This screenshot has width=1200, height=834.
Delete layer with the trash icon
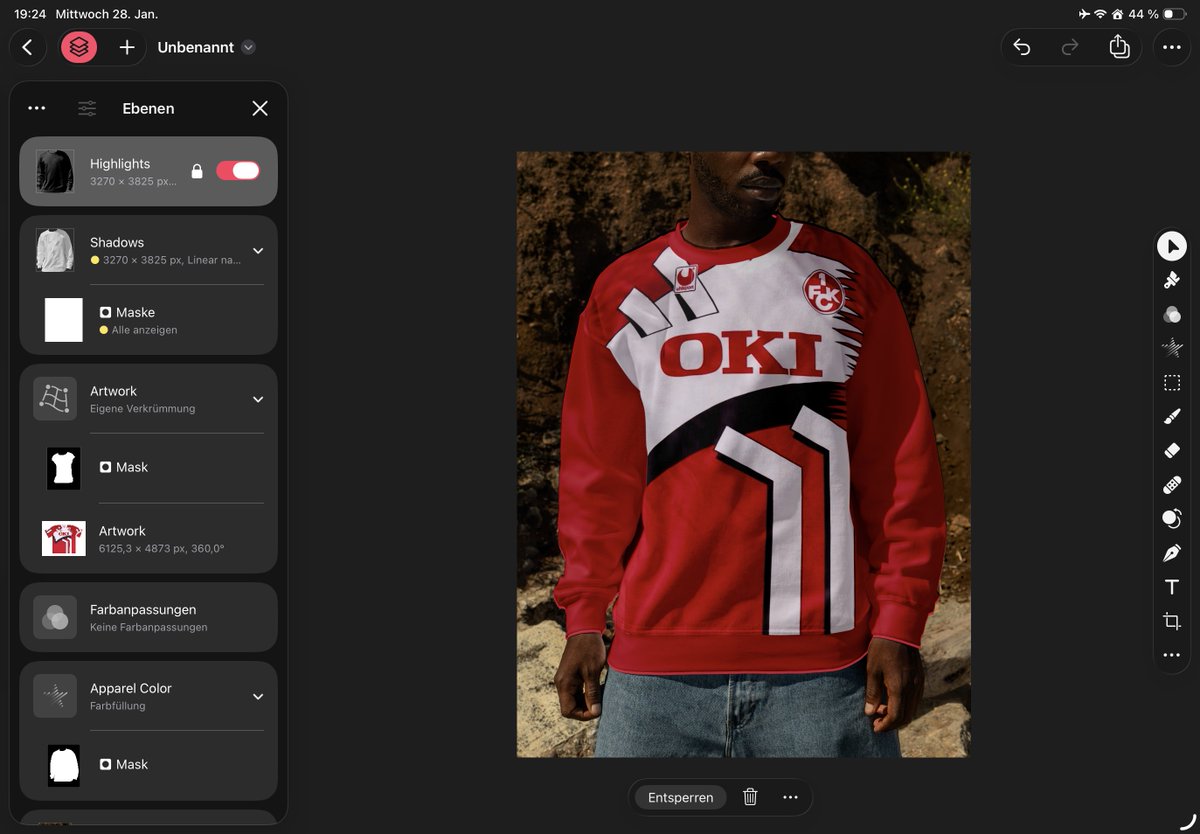[x=750, y=797]
